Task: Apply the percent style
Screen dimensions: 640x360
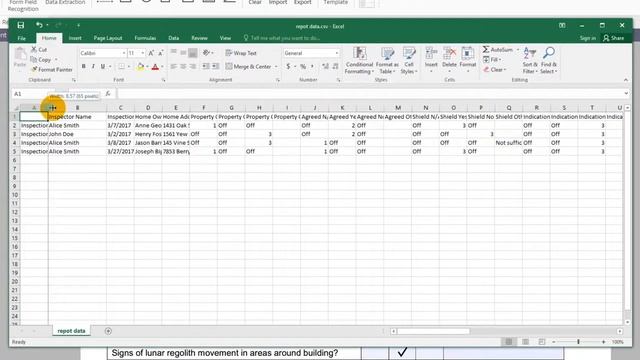Action: tap(303, 67)
